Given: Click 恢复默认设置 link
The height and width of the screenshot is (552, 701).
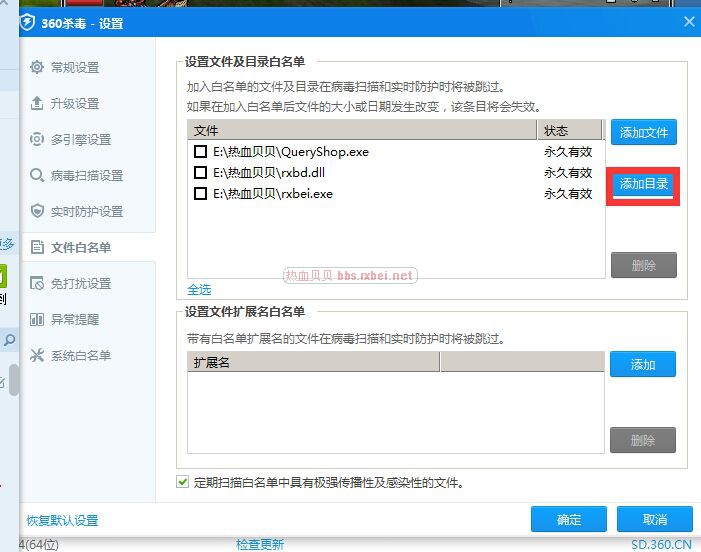Looking at the screenshot, I should 62,520.
